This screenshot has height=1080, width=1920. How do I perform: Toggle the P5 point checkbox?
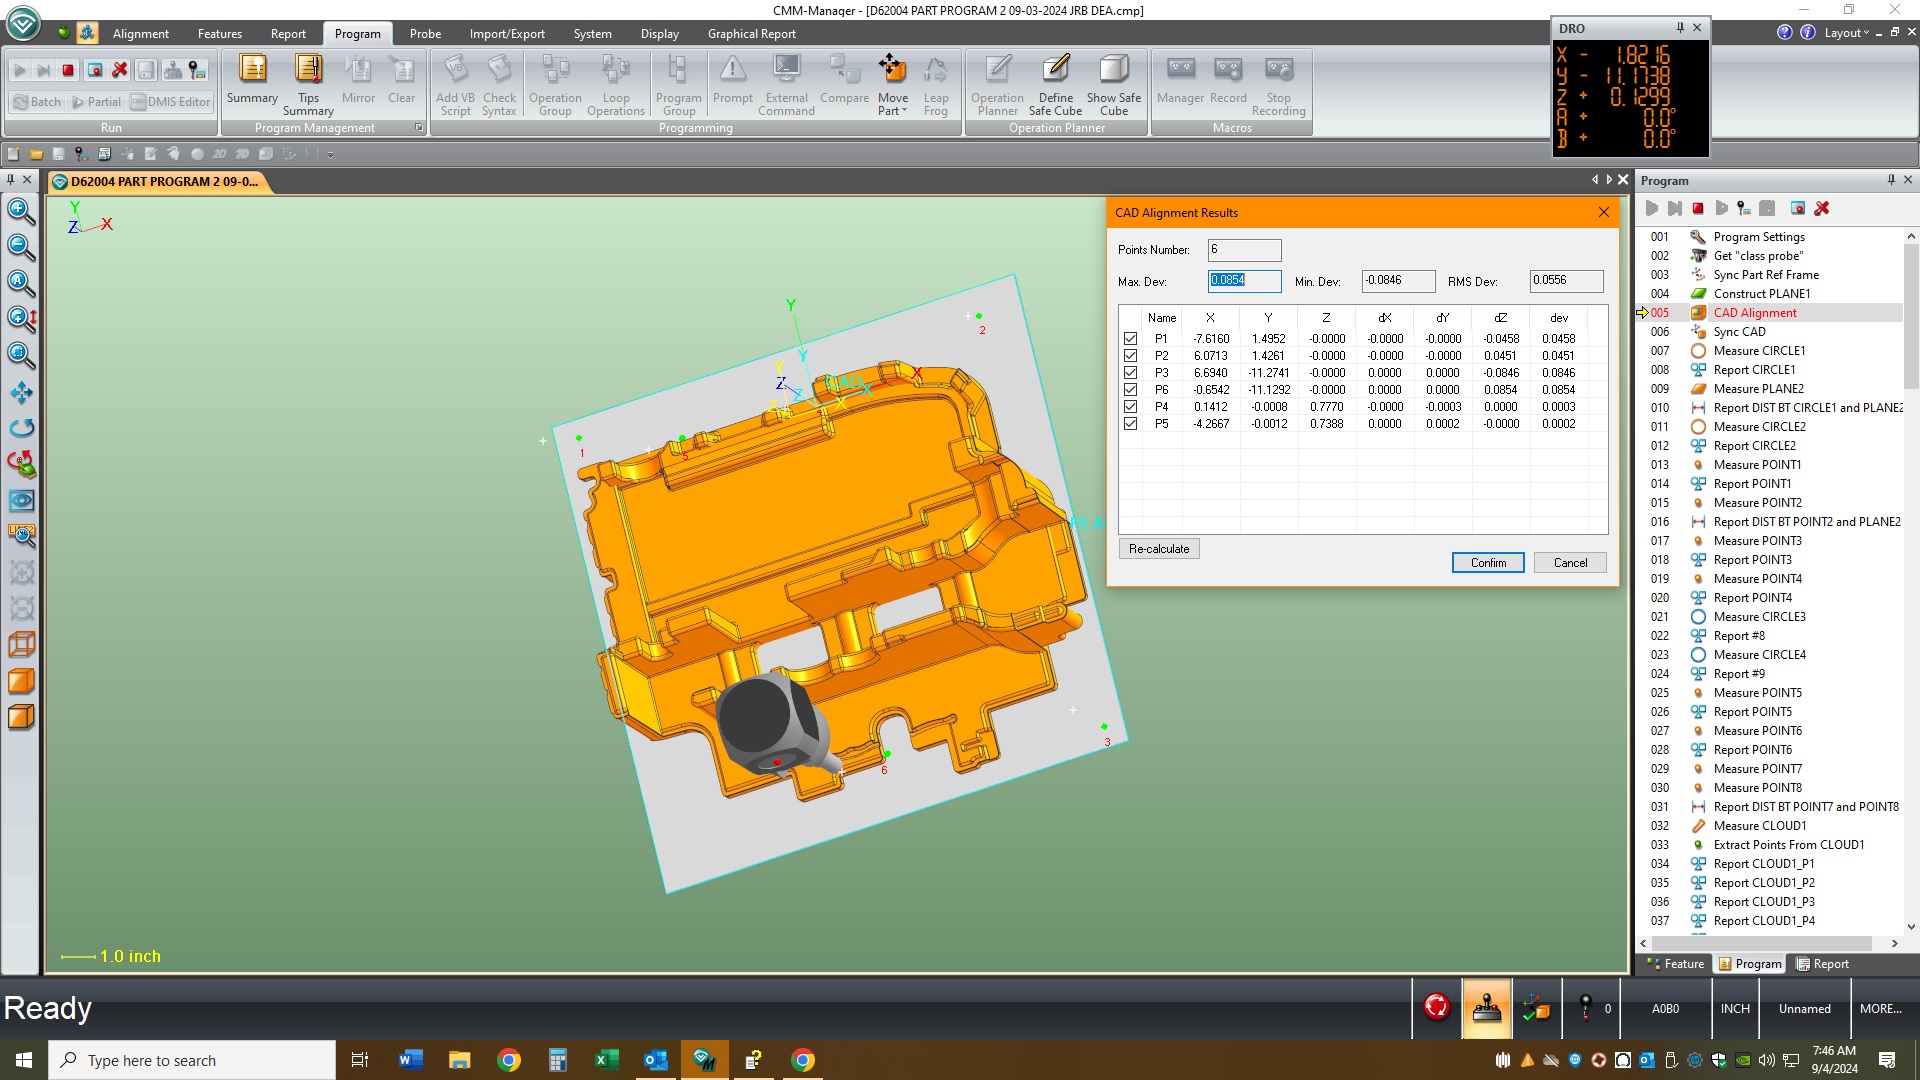pos(1130,424)
